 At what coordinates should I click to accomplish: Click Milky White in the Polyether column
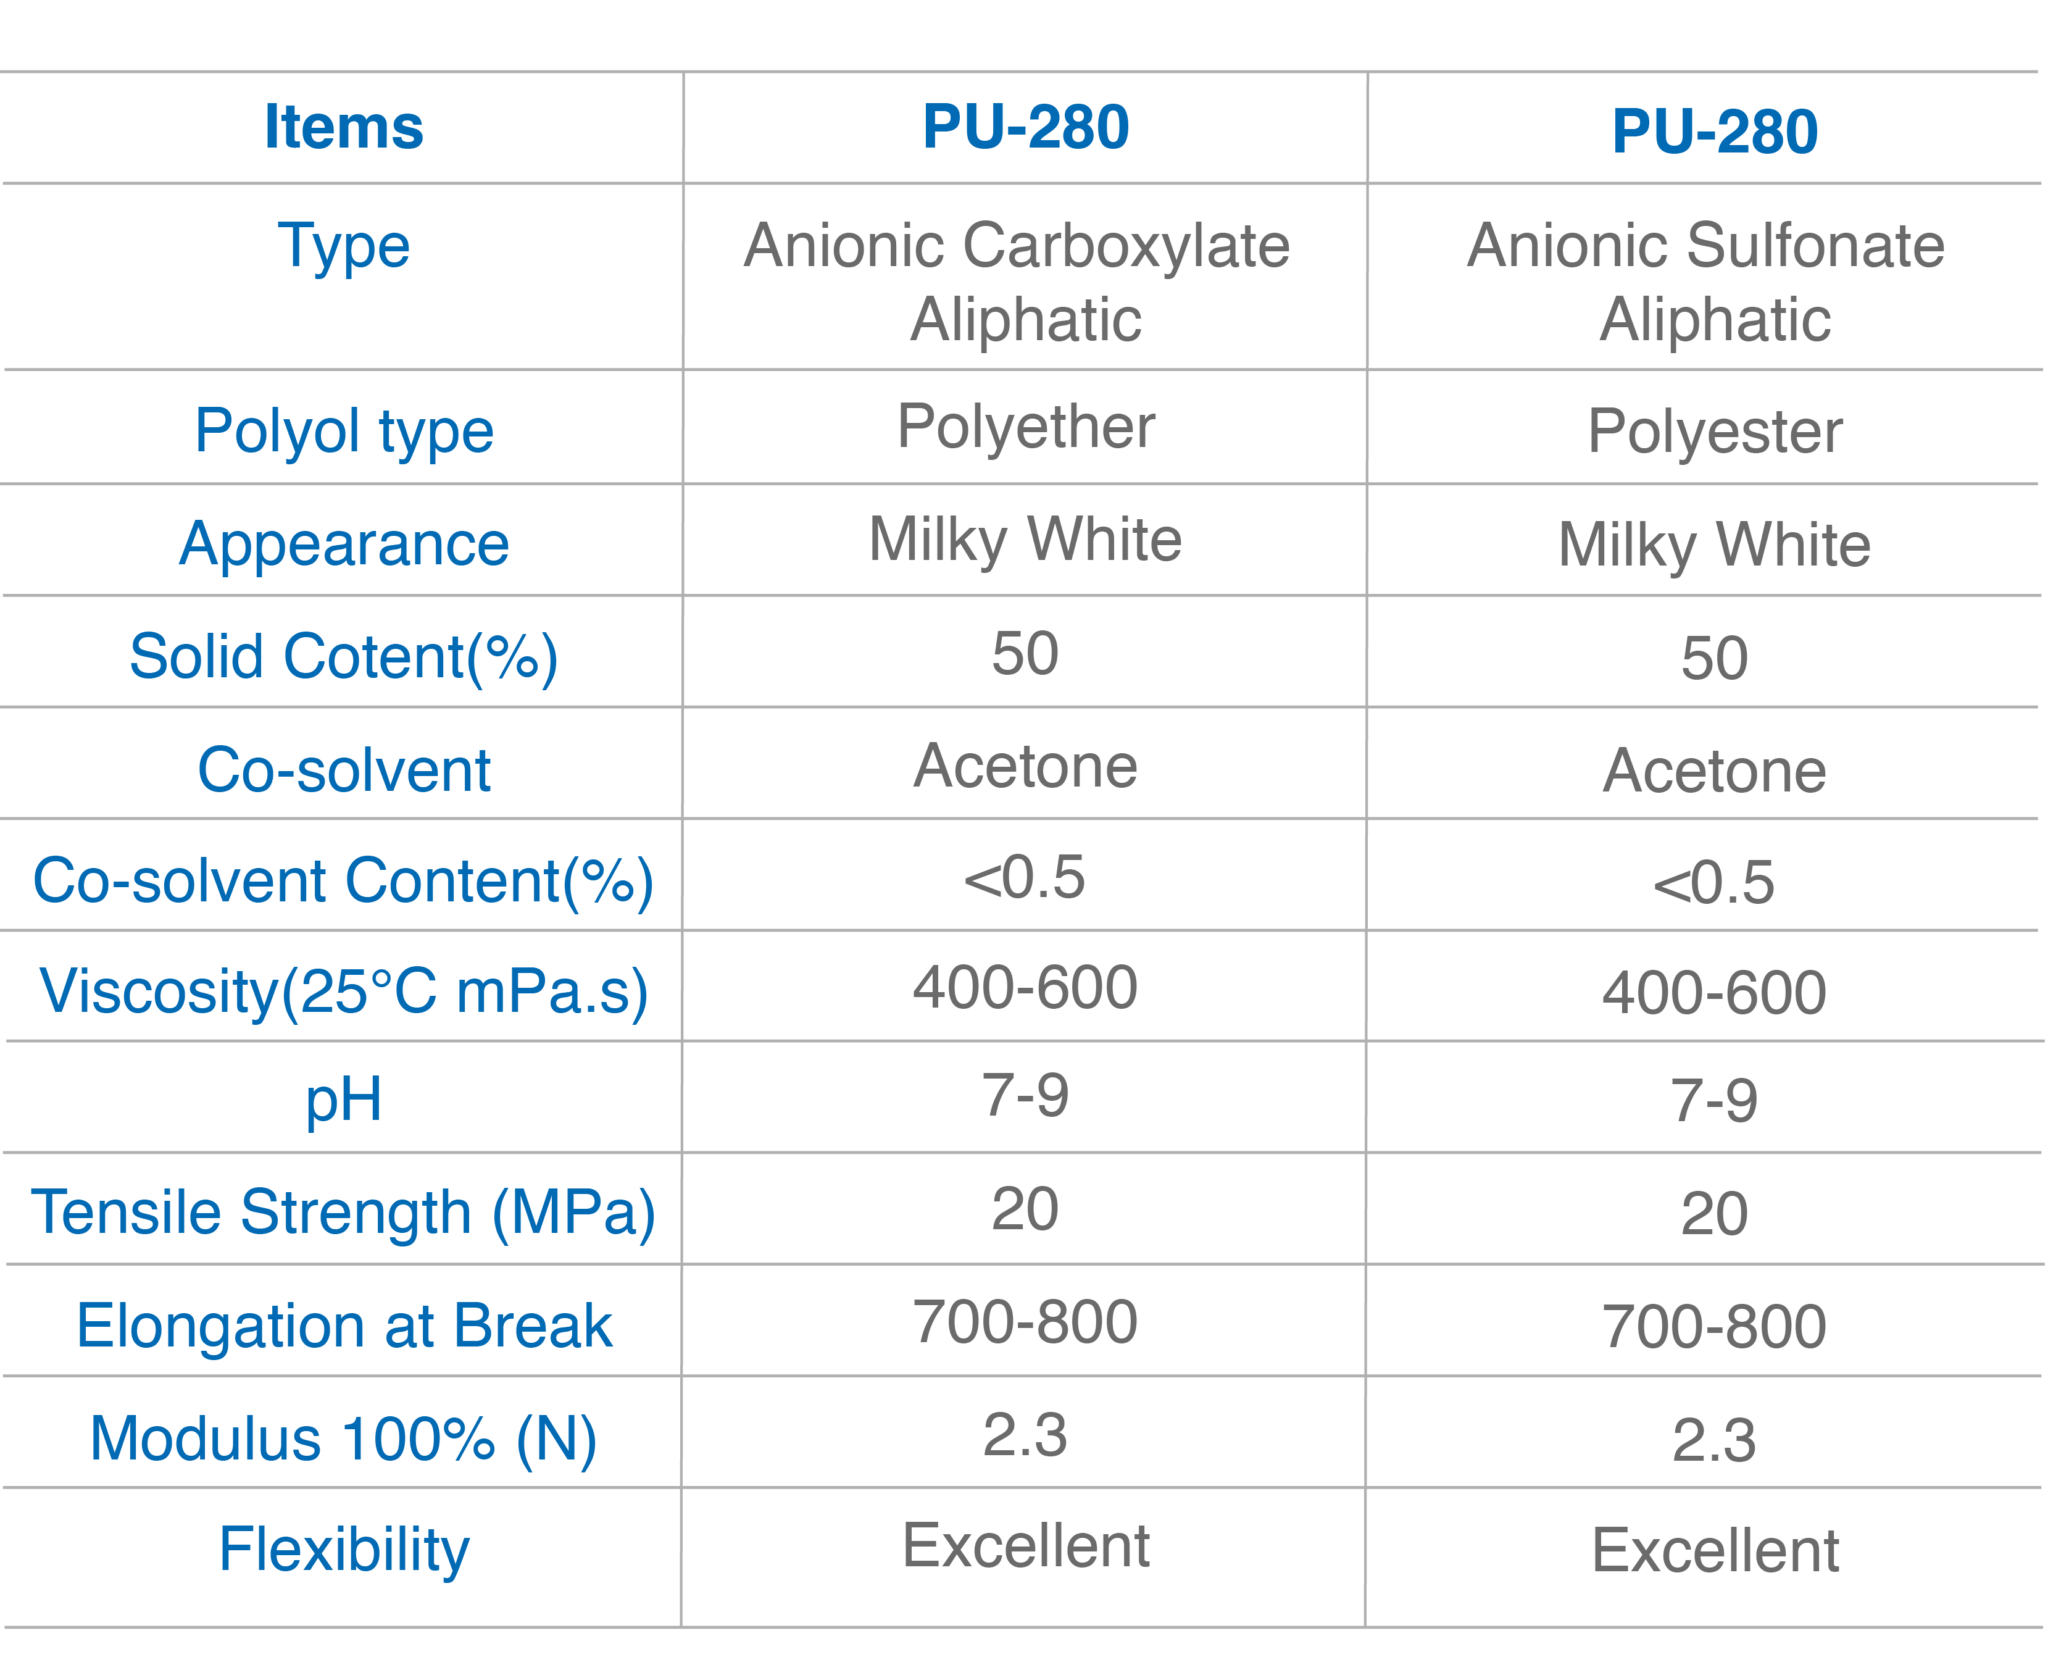tap(1025, 540)
